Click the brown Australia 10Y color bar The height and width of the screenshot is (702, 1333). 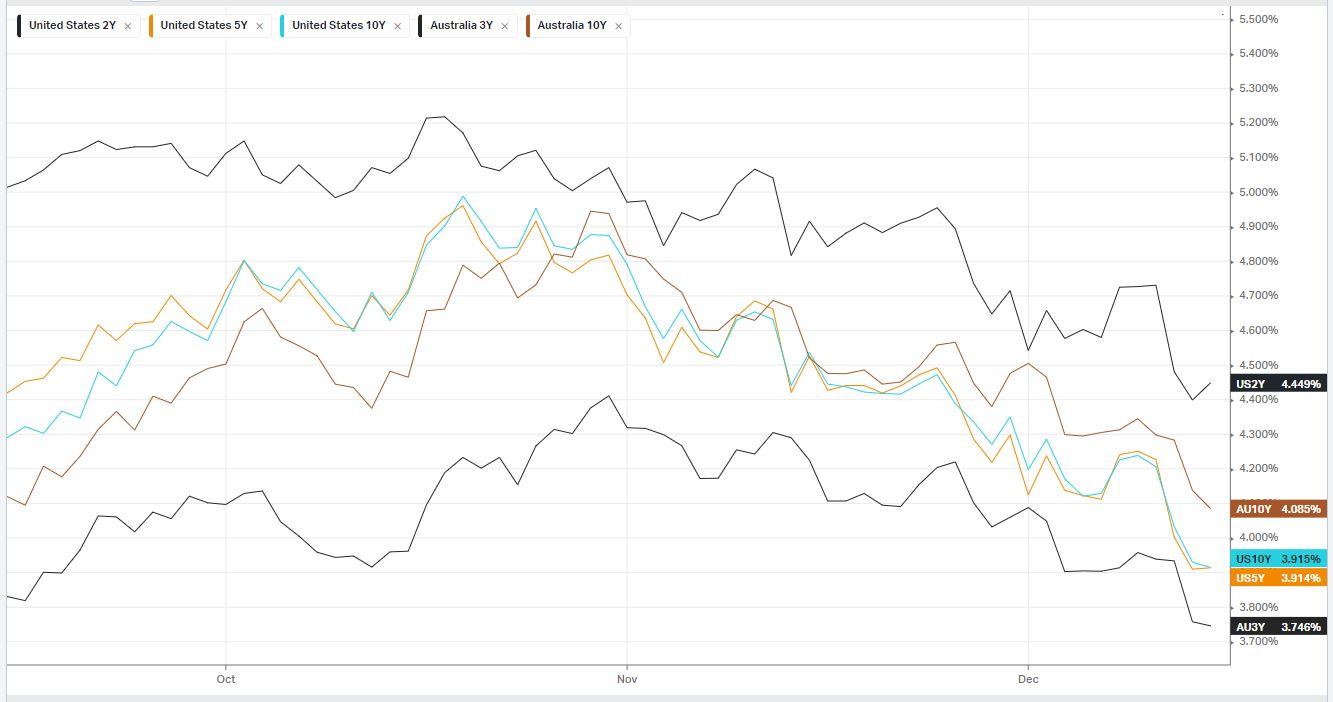tap(528, 26)
